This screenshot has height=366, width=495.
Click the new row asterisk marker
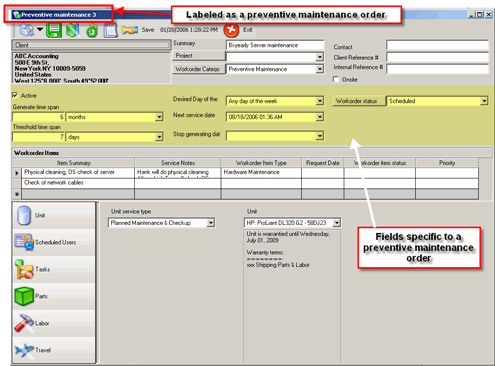point(17,194)
